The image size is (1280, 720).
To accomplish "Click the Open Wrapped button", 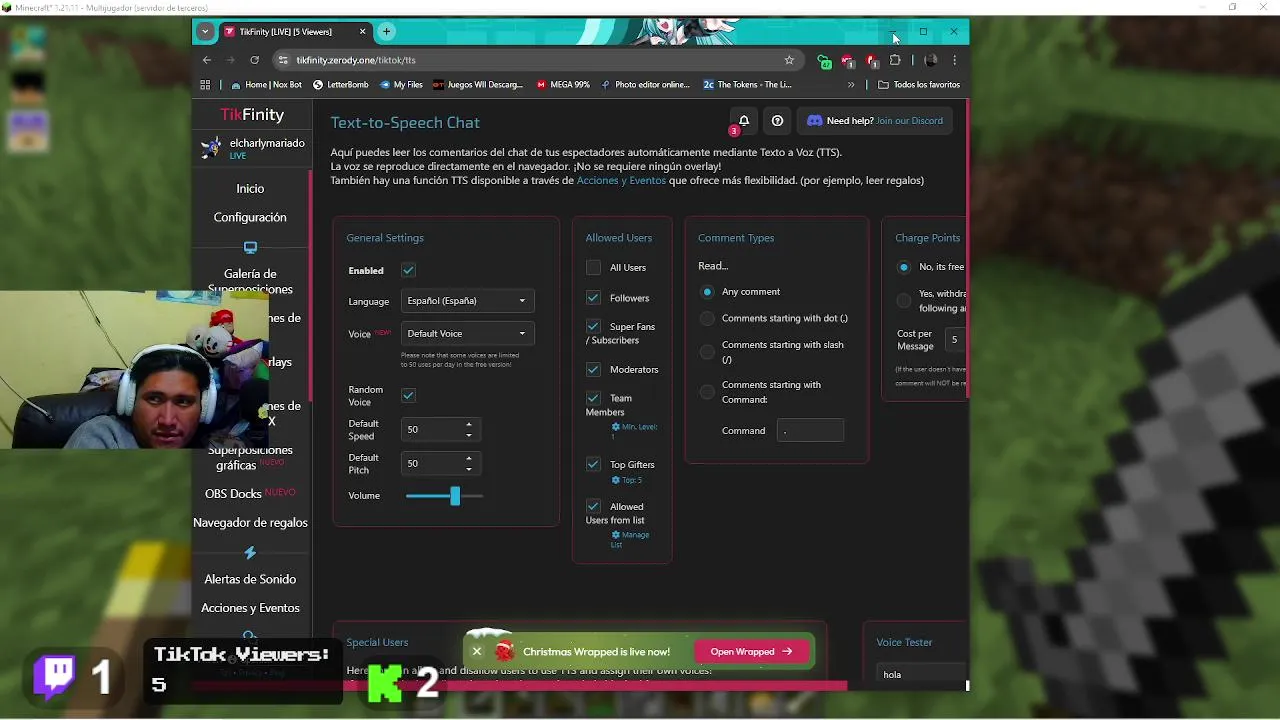I will pyautogui.click(x=751, y=651).
